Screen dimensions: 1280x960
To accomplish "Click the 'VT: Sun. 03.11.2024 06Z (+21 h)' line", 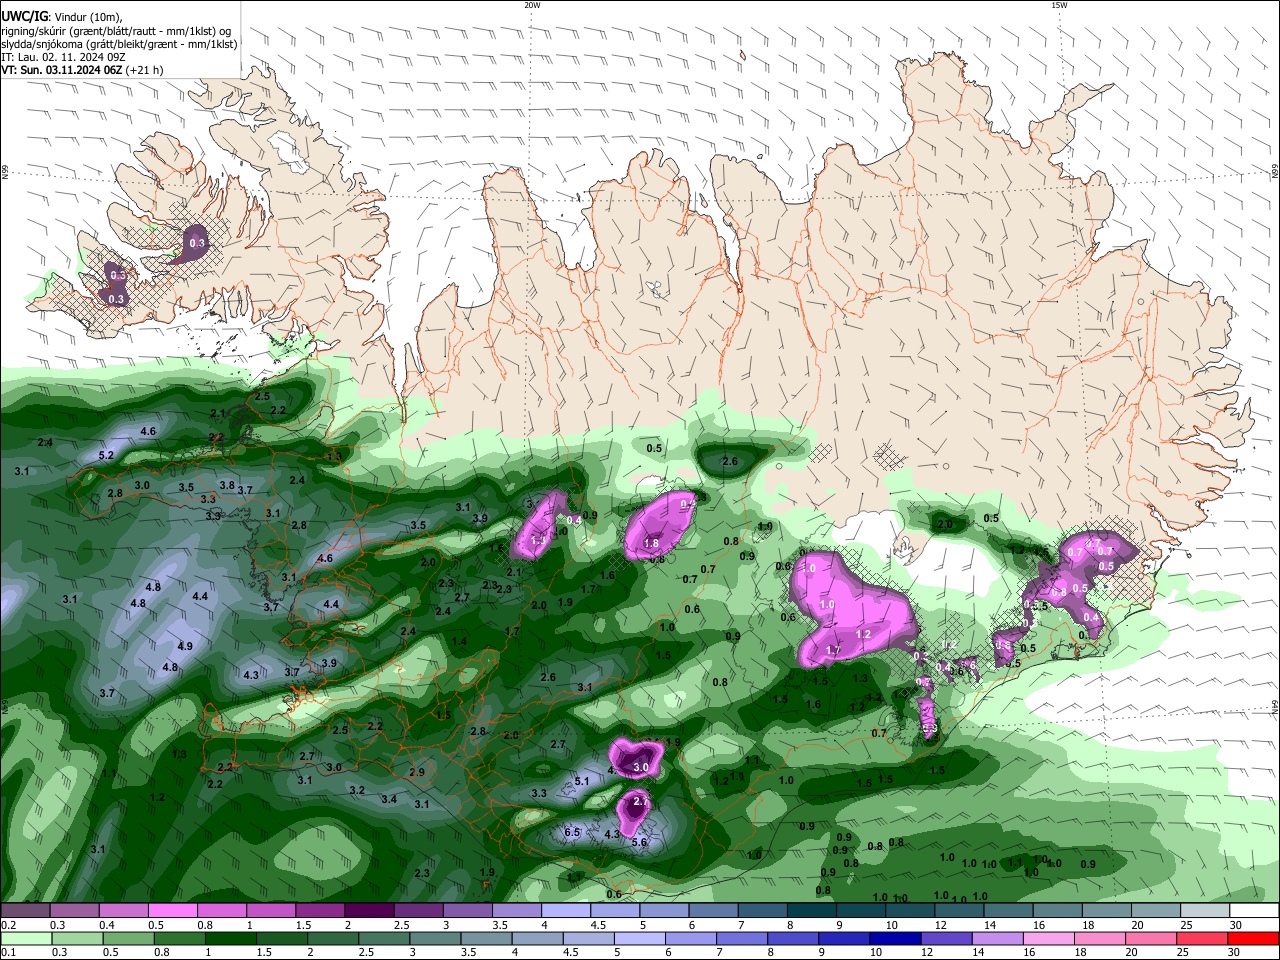I will [x=82, y=70].
